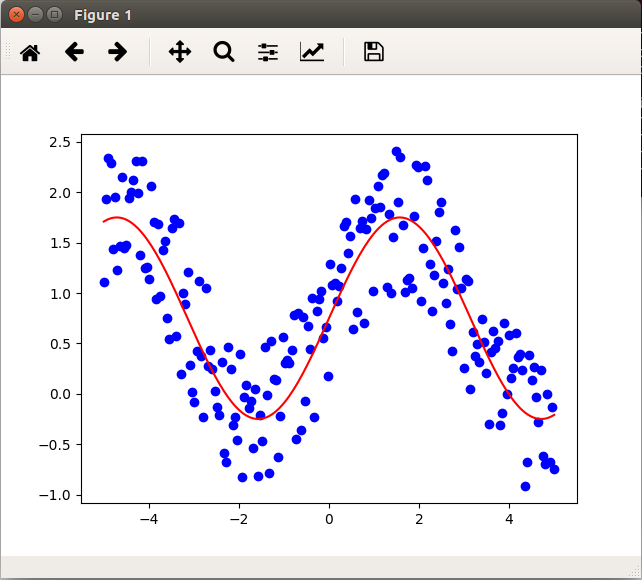
Task: Click y-axis tick label 1.0
Action: pos(60,294)
